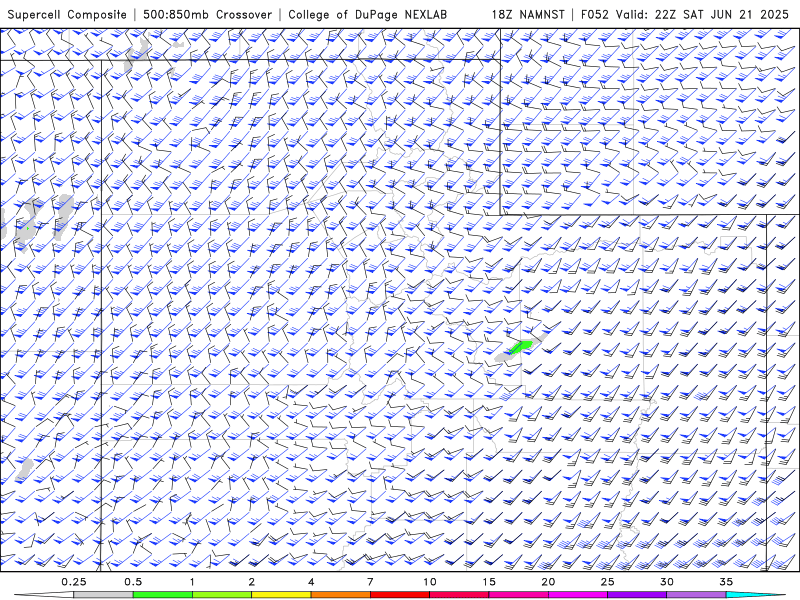Click the 'F052 Valid: 22Z SAT JUN 21 2025' text
The height and width of the screenshot is (600, 800).
point(685,14)
